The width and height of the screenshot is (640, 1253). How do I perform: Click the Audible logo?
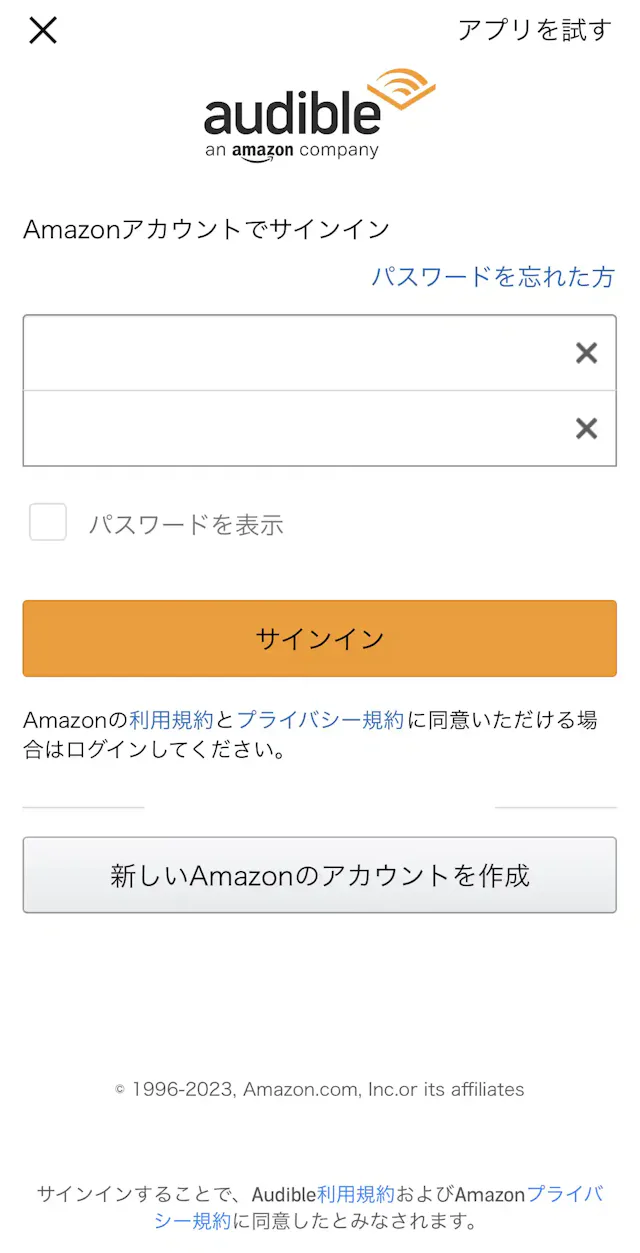coord(295,115)
